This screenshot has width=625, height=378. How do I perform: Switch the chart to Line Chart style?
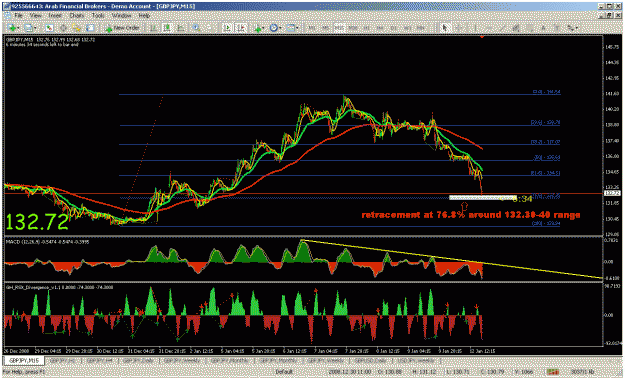(x=181, y=28)
